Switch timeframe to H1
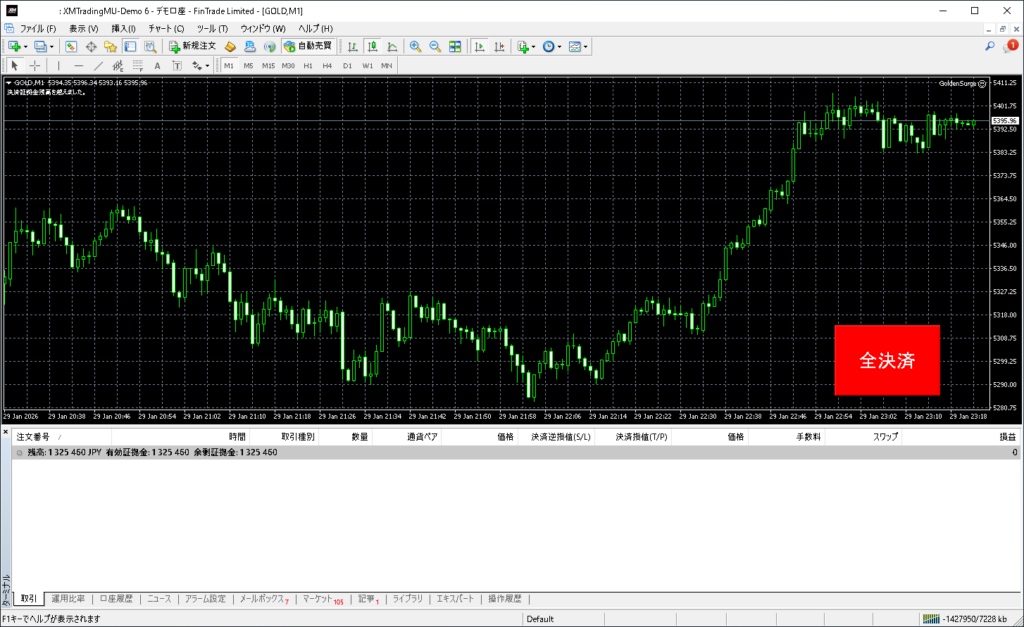This screenshot has height=627, width=1024. [x=308, y=65]
